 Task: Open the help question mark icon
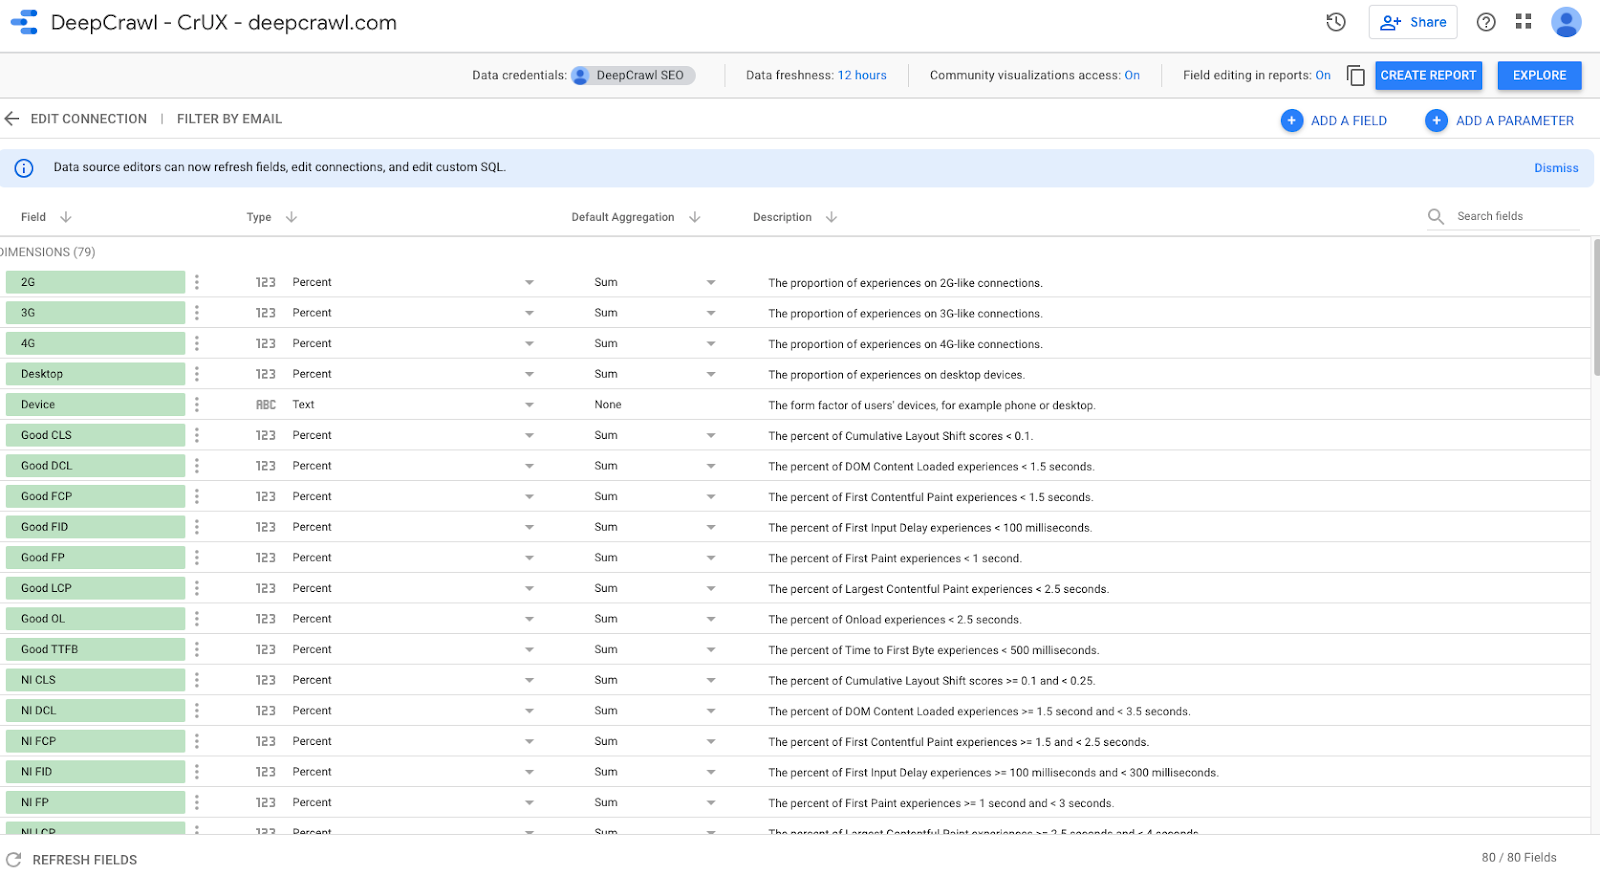click(1486, 22)
